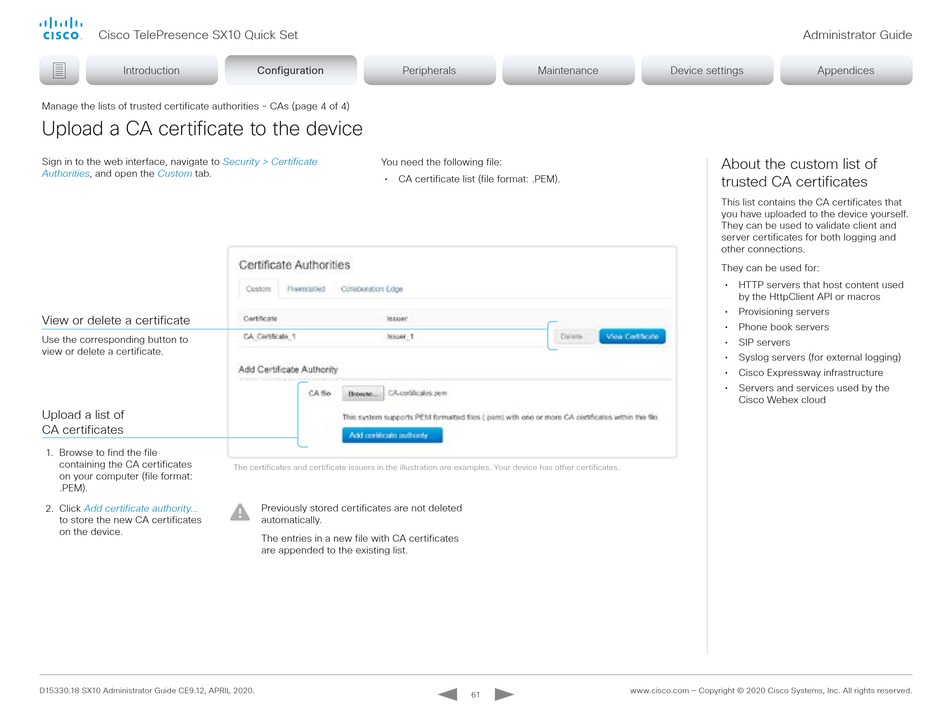Switch to the Appendices tab

pos(846,70)
